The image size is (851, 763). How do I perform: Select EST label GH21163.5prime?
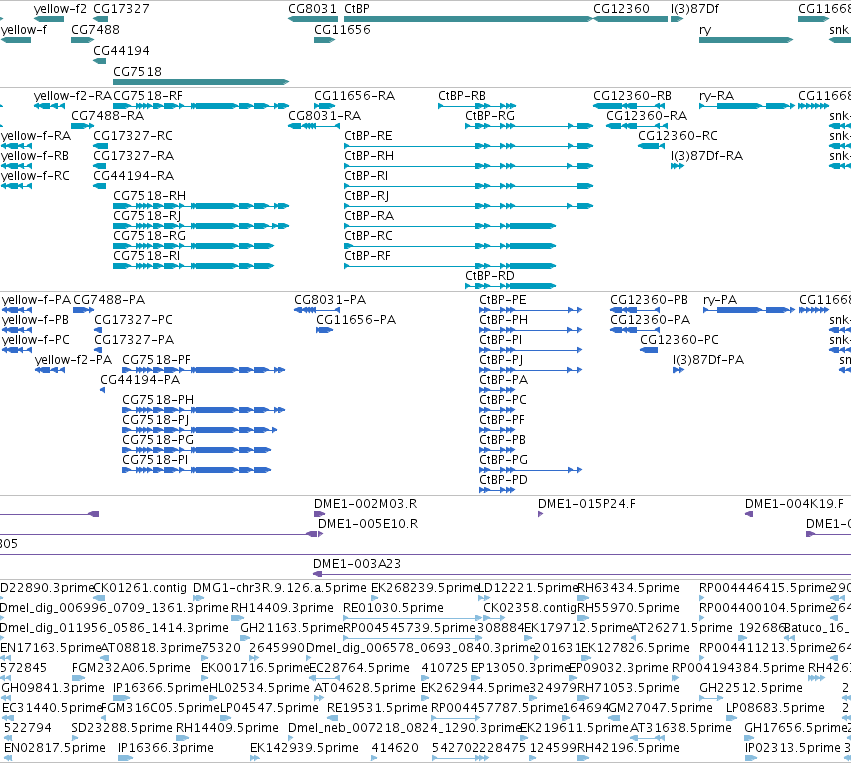(x=292, y=628)
